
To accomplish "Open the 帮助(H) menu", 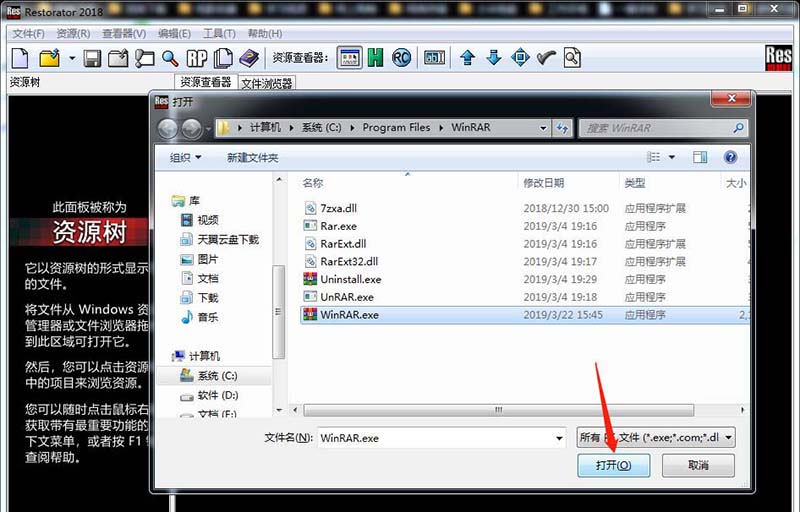I will pyautogui.click(x=264, y=34).
